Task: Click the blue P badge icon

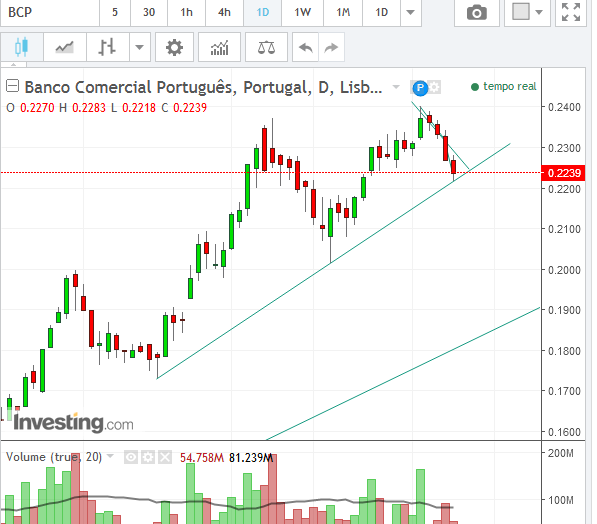Action: click(420, 88)
